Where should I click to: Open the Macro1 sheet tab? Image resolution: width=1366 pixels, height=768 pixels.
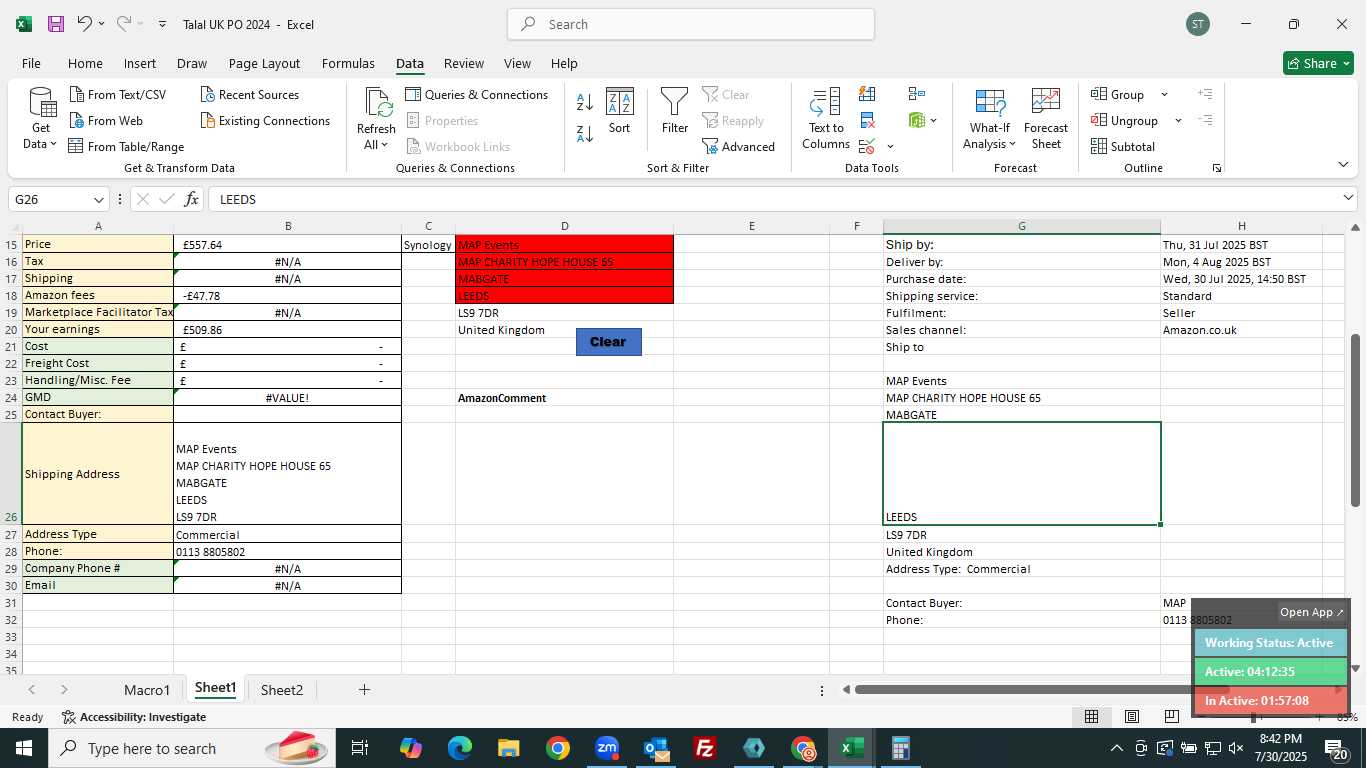point(147,690)
